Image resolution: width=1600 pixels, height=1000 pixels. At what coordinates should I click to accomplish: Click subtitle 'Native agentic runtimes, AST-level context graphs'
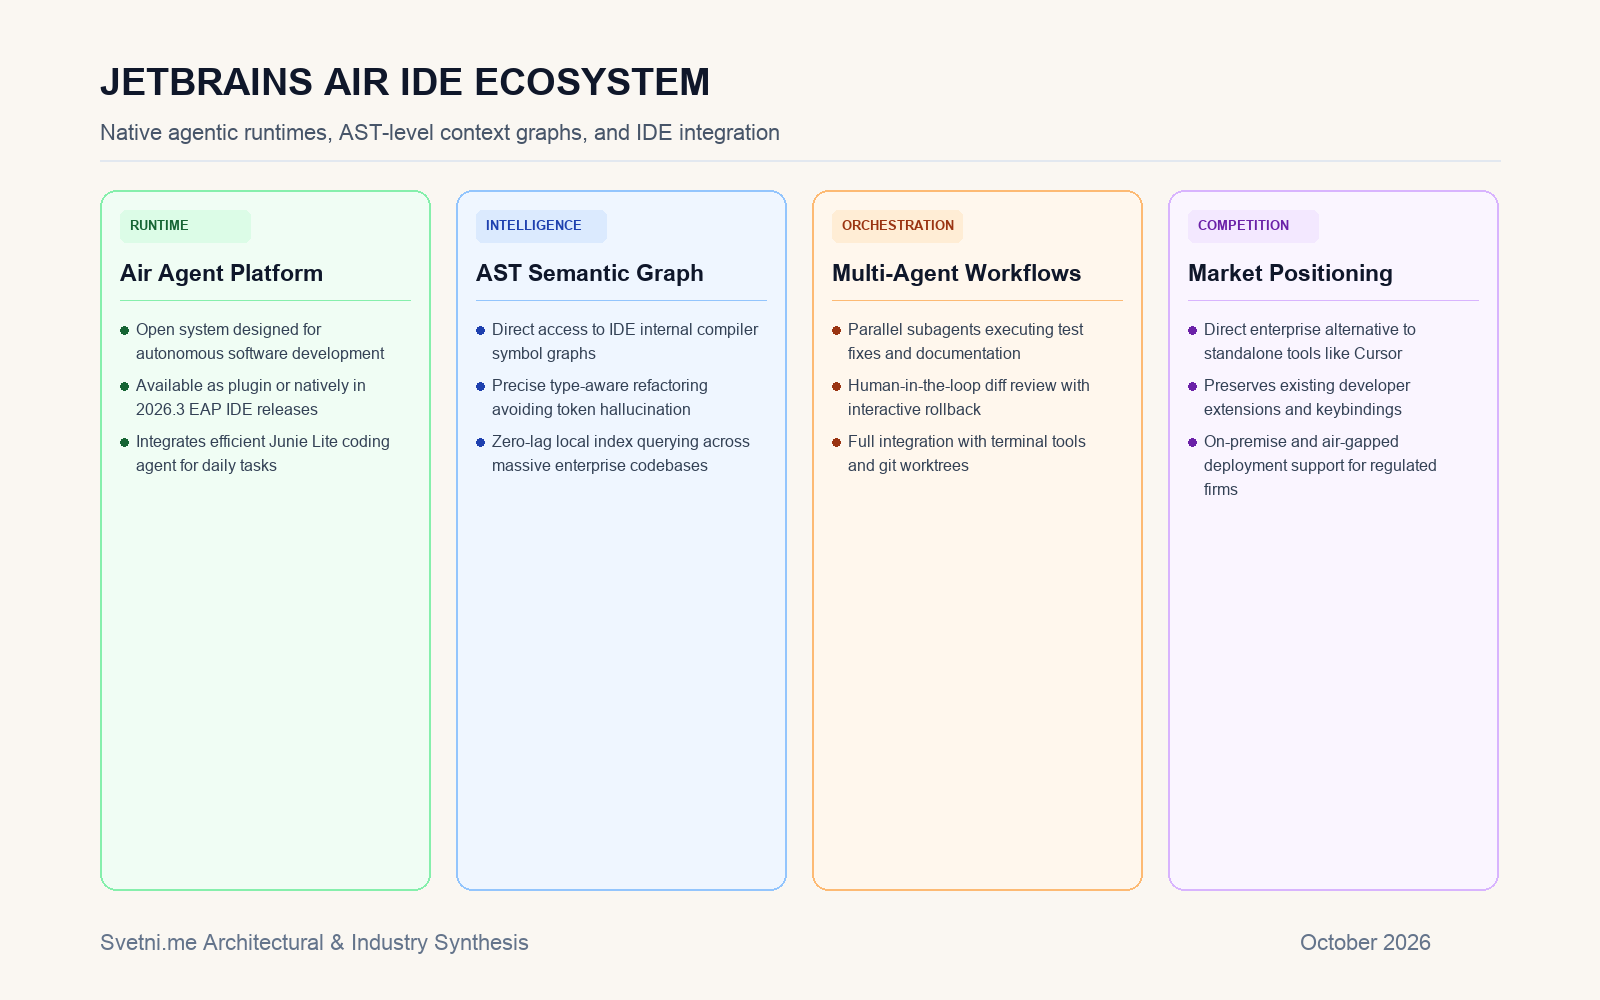(x=440, y=133)
